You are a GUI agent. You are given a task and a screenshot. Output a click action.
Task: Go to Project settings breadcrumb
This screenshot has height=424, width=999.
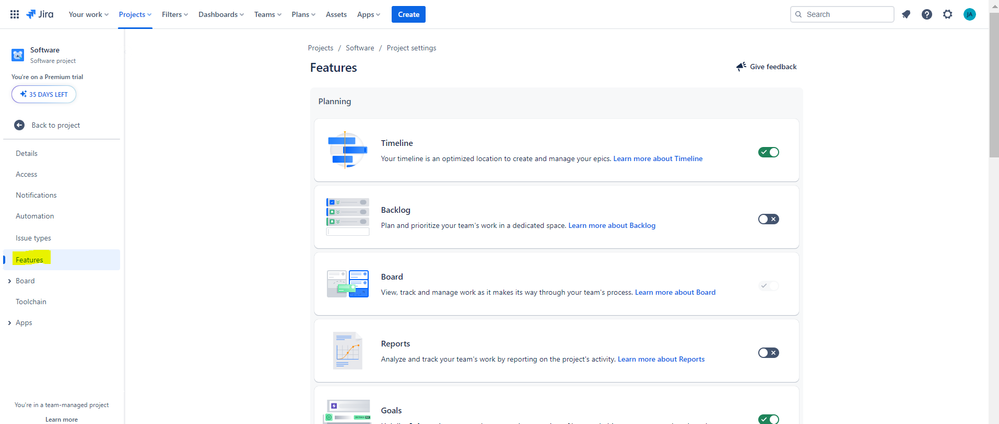pyautogui.click(x=412, y=48)
